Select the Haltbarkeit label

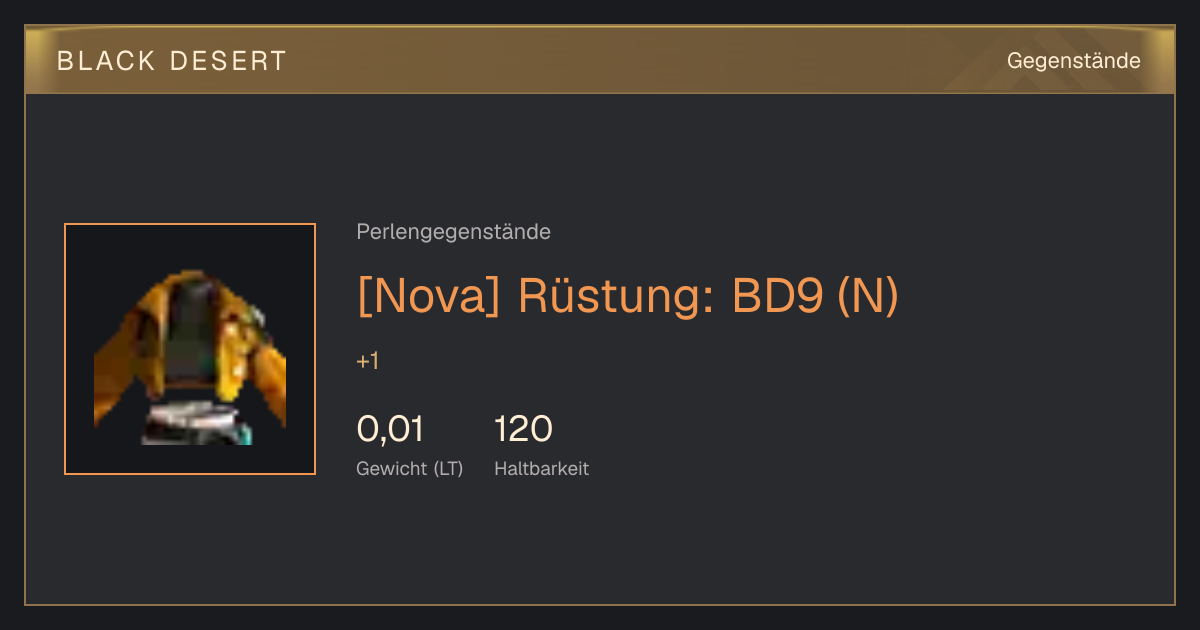click(x=541, y=468)
